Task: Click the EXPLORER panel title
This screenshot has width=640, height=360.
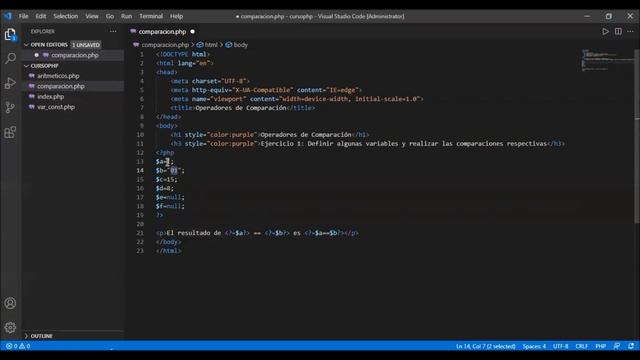Action: click(x=42, y=31)
